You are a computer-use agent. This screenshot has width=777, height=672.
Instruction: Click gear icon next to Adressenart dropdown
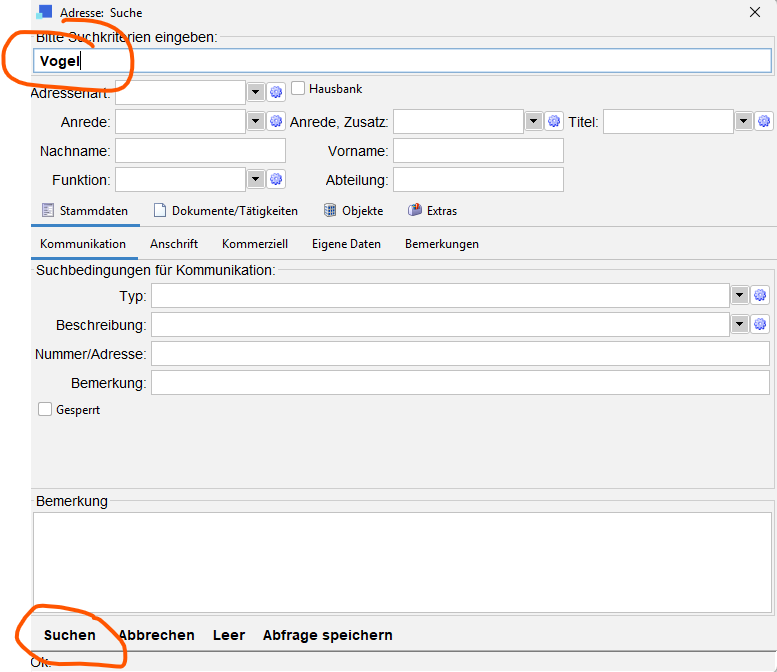tap(277, 92)
